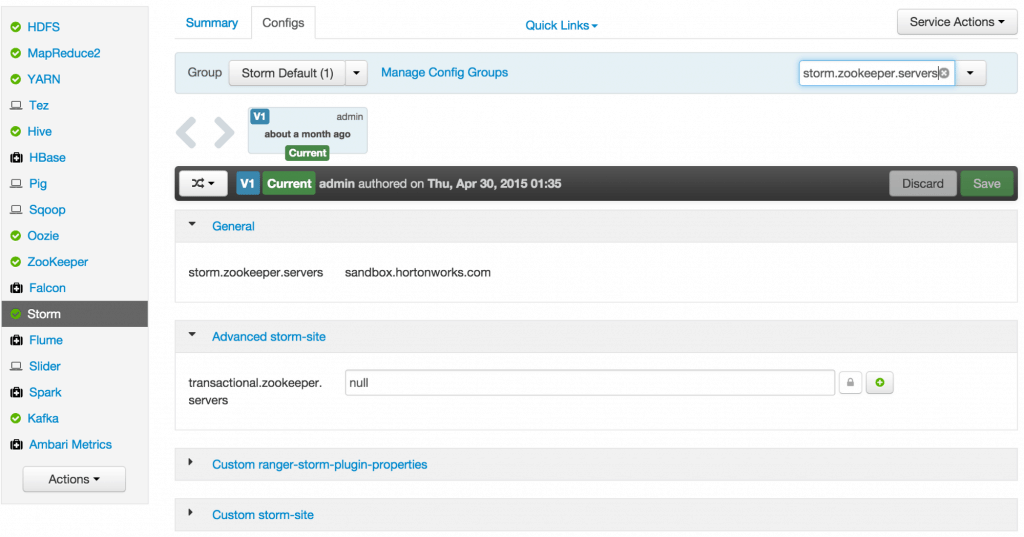Image resolution: width=1024 pixels, height=537 pixels.
Task: Expand the Custom storm-site section
Action: pos(262,514)
